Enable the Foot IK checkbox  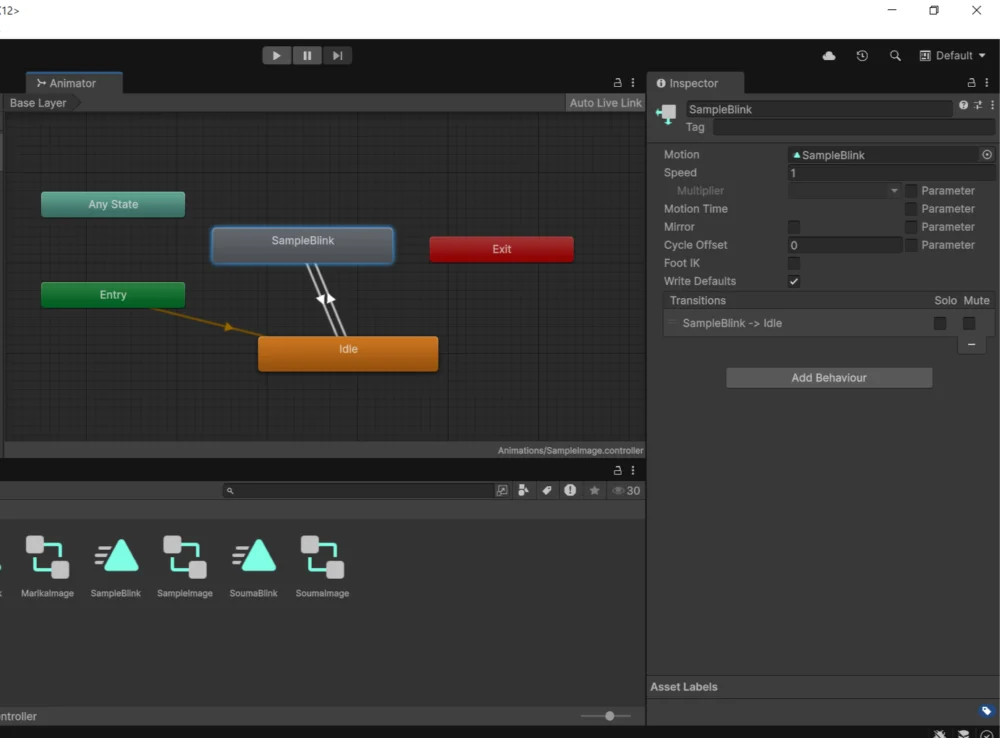point(794,263)
